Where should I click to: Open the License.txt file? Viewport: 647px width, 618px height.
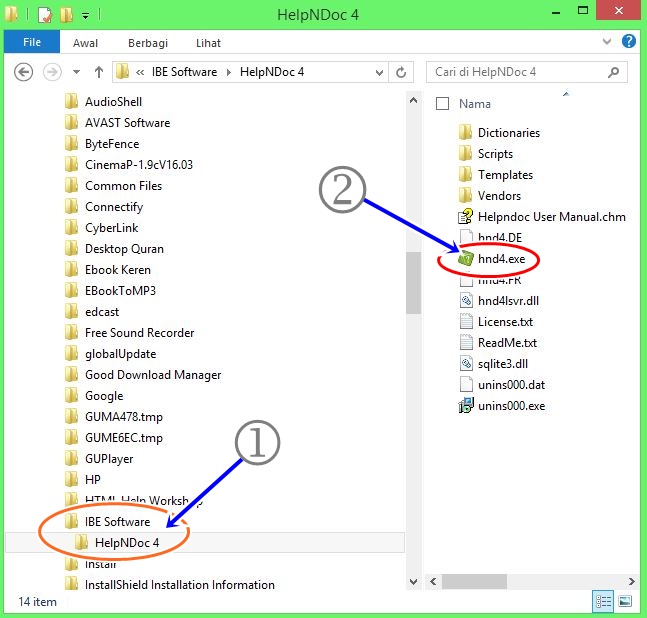[496, 322]
